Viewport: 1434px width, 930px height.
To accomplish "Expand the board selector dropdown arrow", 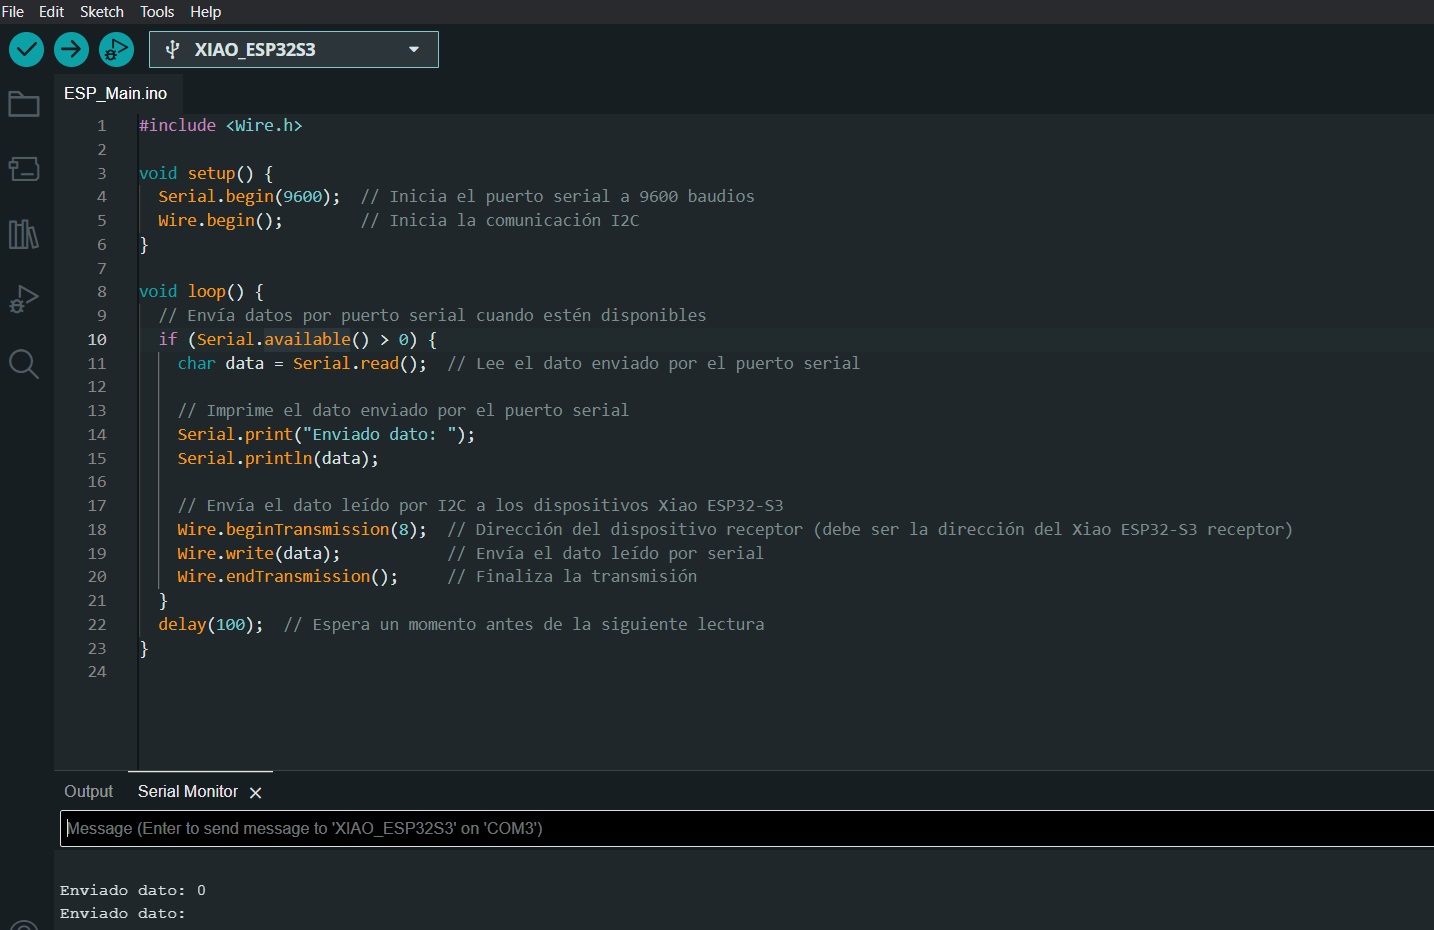I will point(414,49).
